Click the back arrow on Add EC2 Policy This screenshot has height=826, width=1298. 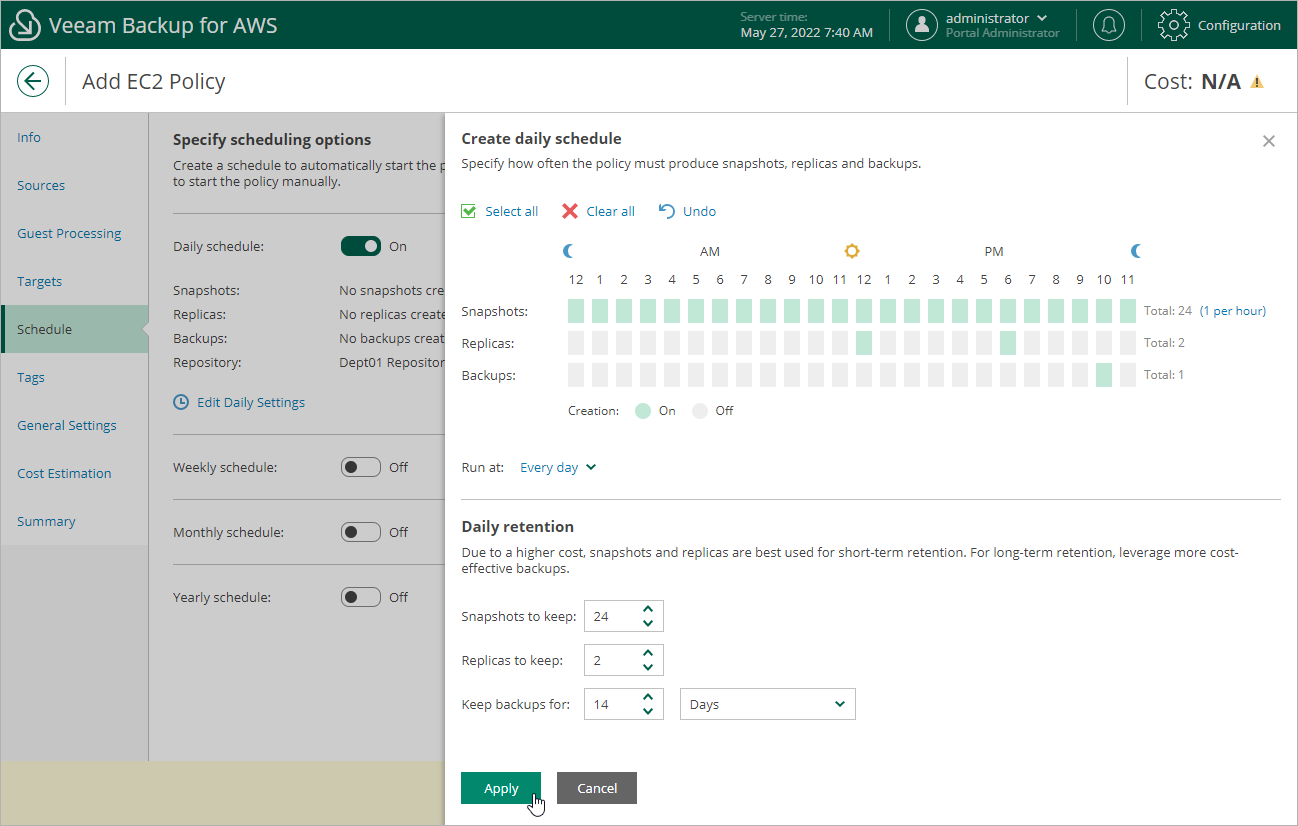33,81
